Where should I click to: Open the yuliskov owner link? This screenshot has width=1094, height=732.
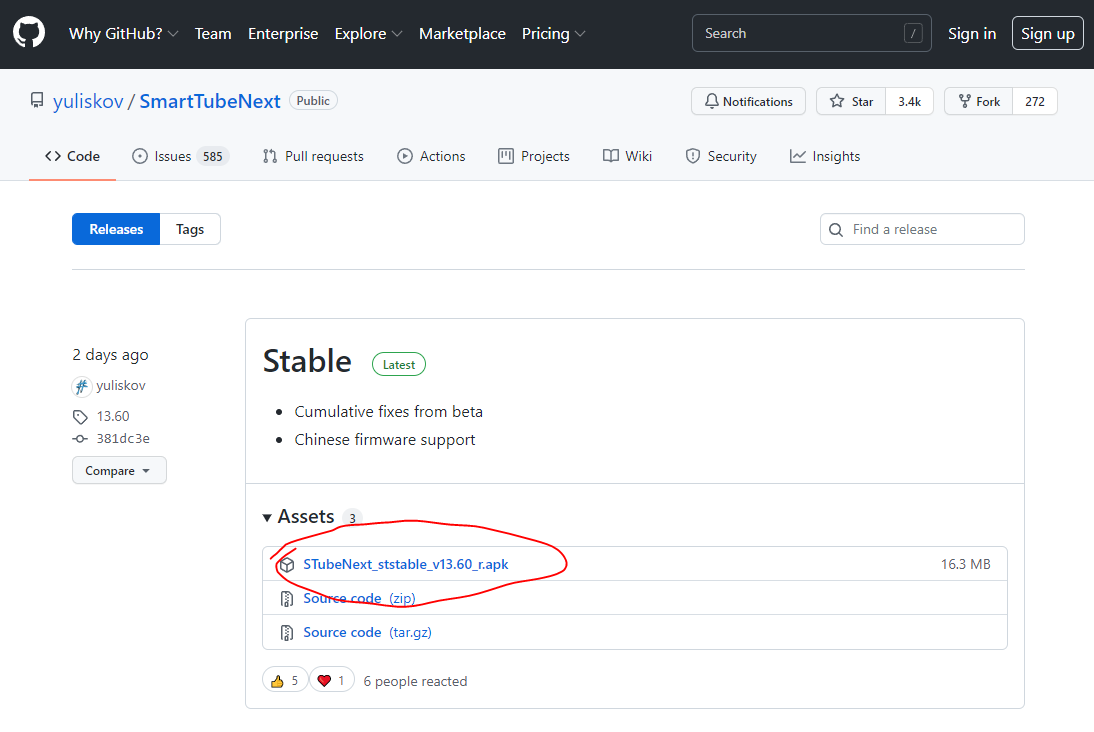tap(88, 101)
